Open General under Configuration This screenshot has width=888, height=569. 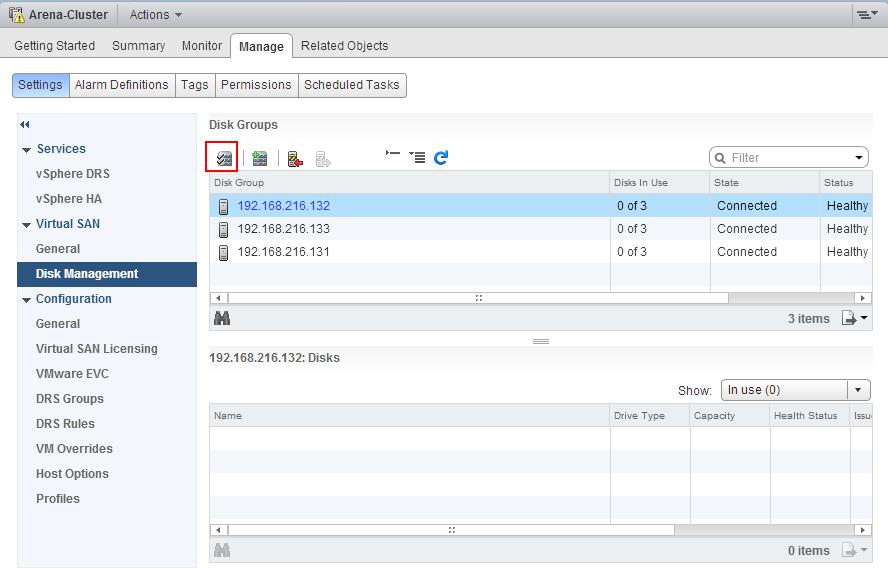[x=58, y=324]
